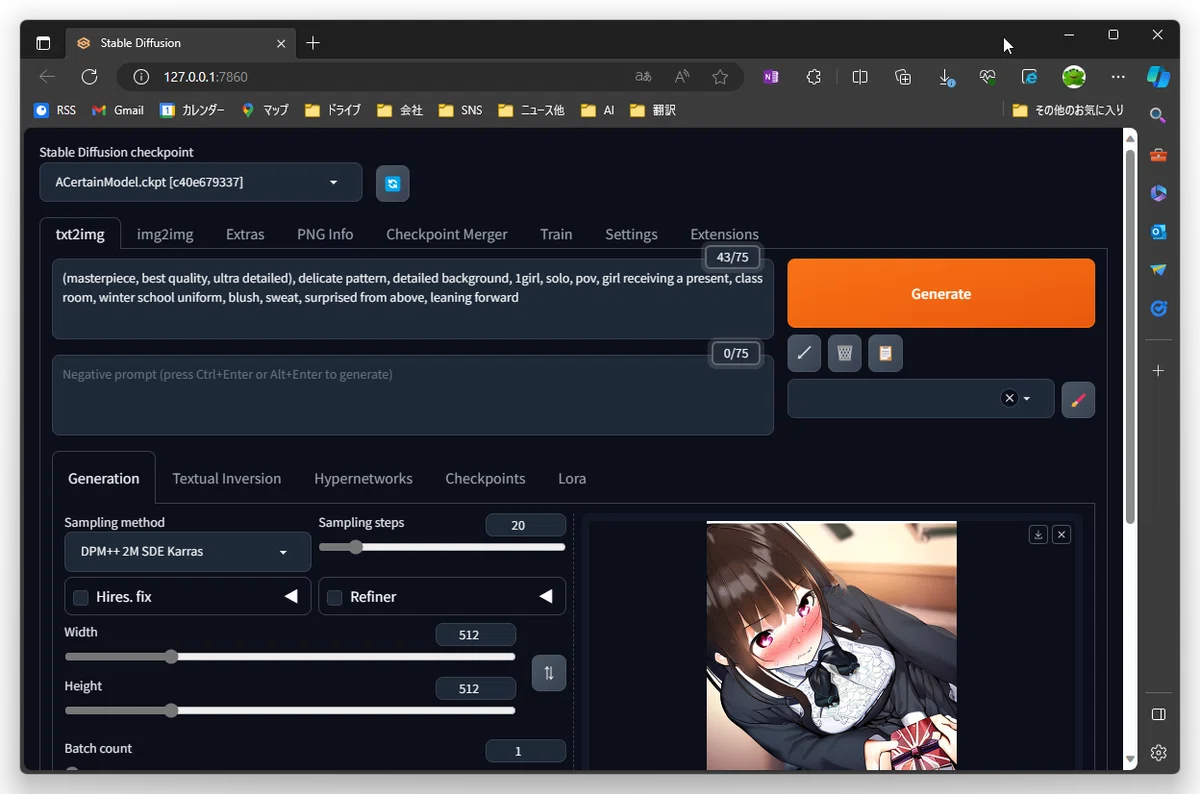Open the SNS bookmarks folder
The height and width of the screenshot is (794, 1200).
[460, 110]
